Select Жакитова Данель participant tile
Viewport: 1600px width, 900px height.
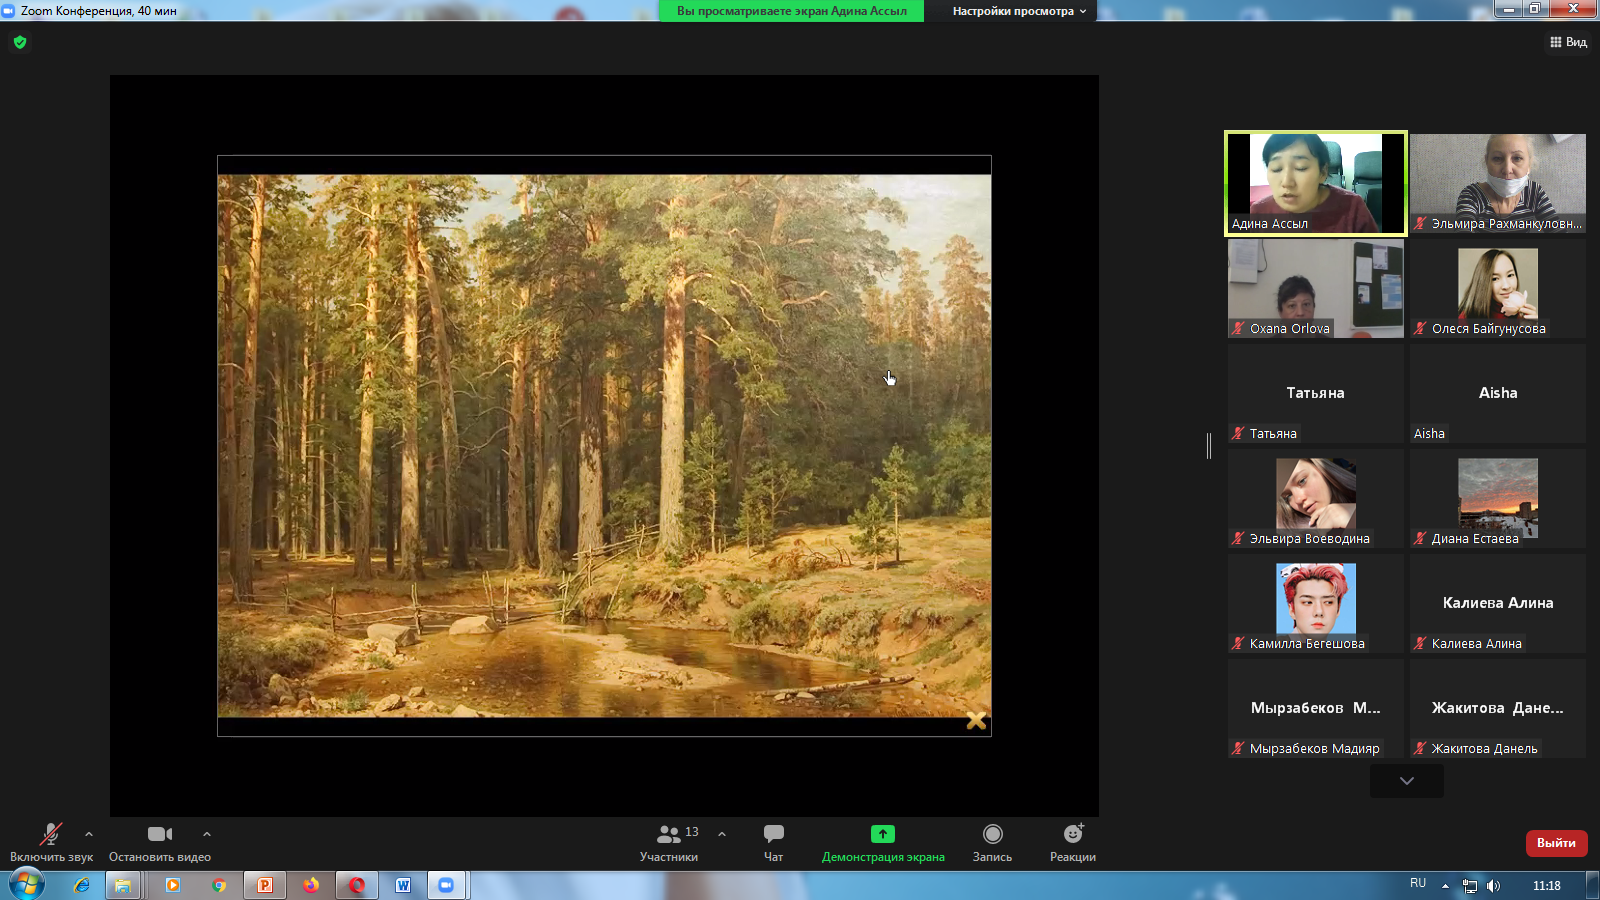point(1498,708)
